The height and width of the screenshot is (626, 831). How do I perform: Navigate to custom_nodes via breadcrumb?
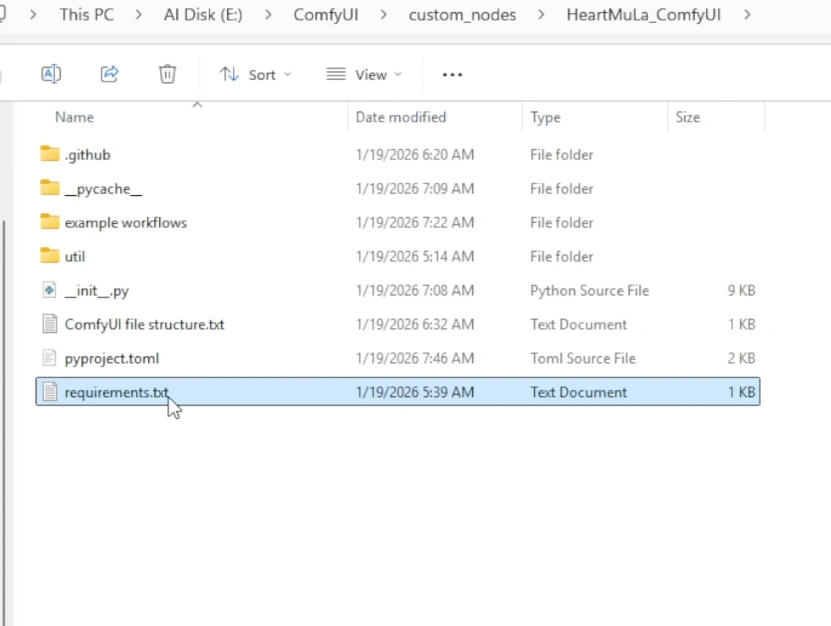point(462,14)
